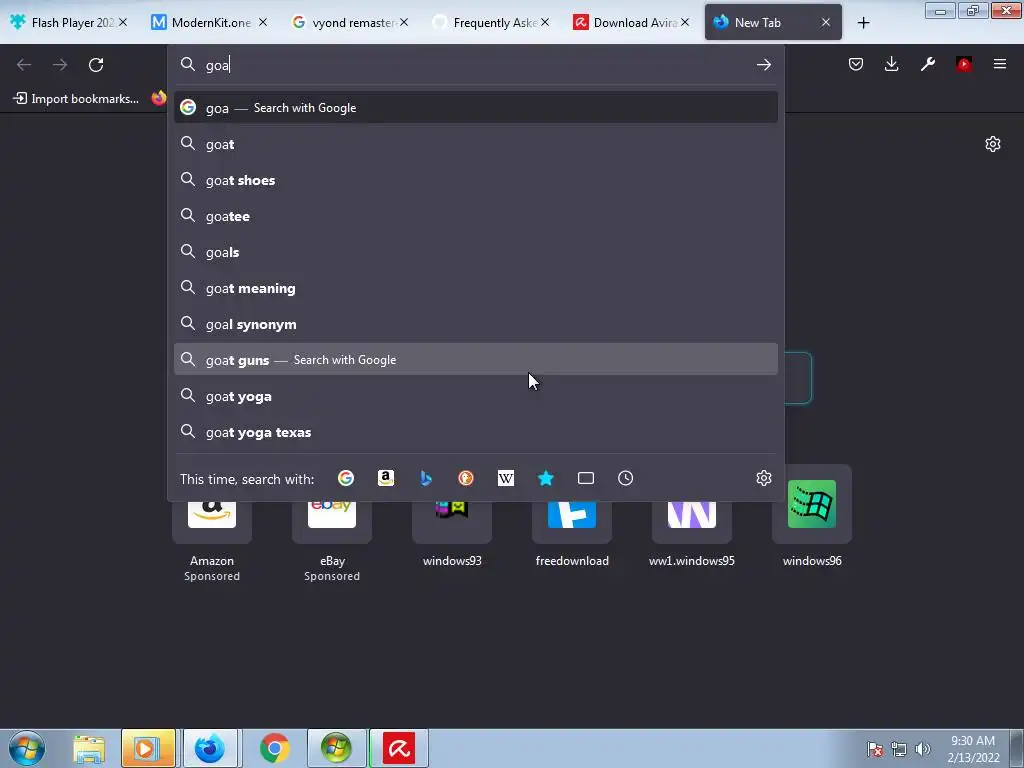Image resolution: width=1024 pixels, height=768 pixels.
Task: Choose the 'goals' suggestion
Action: click(475, 251)
